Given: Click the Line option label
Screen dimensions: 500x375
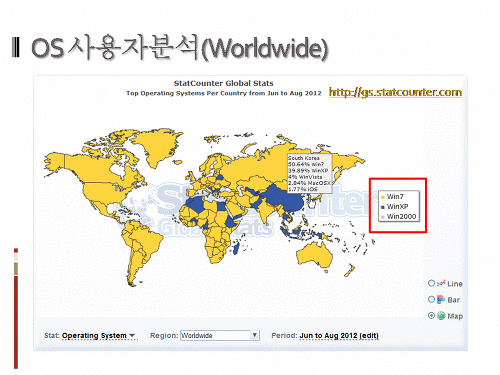Looking at the screenshot, I should coord(455,284).
